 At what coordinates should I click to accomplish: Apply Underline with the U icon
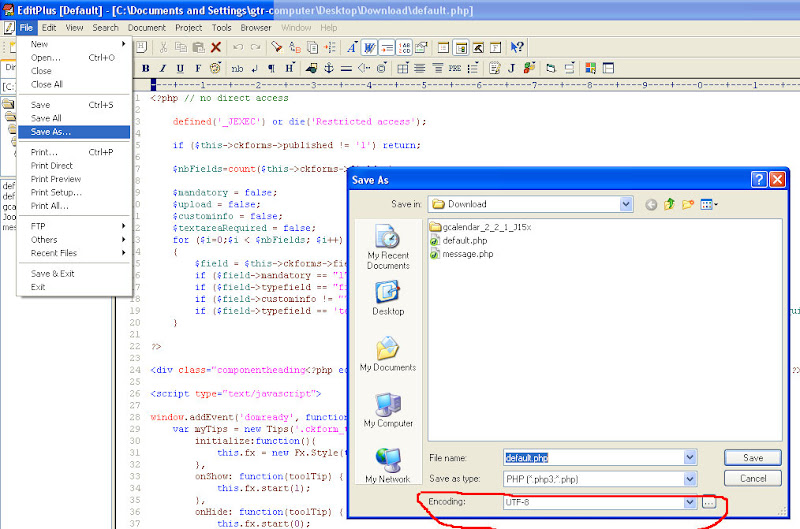click(180, 68)
